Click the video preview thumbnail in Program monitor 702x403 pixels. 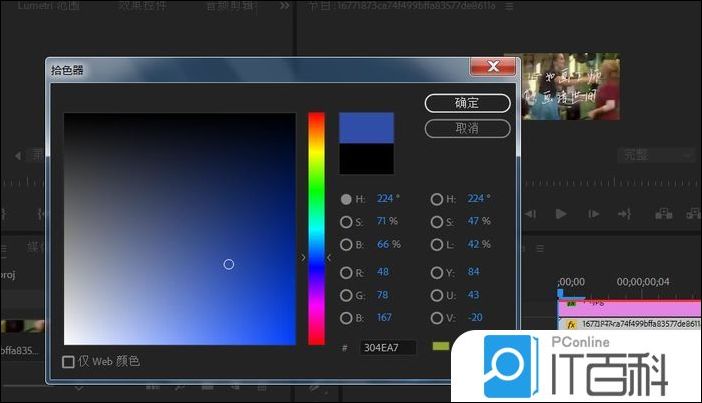571,86
